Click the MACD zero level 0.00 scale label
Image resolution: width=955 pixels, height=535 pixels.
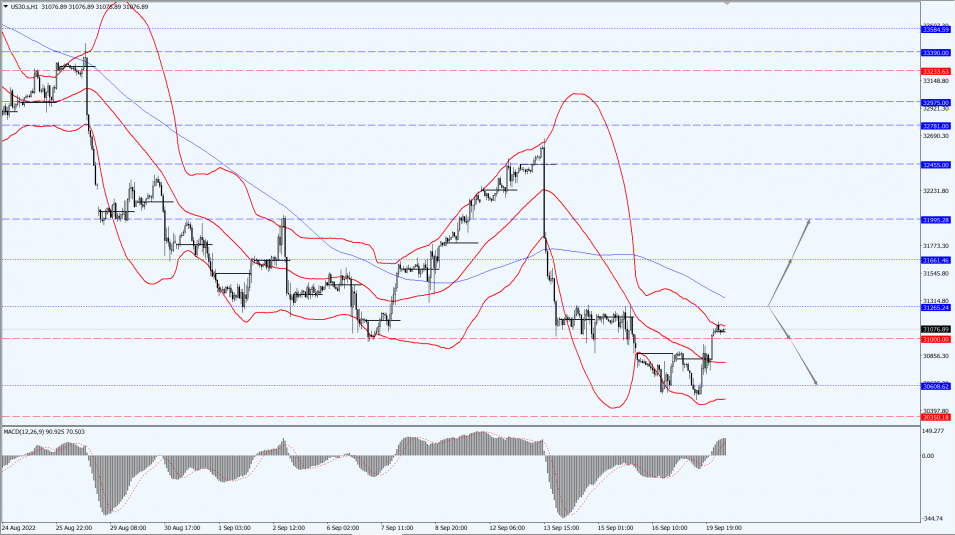pyautogui.click(x=928, y=456)
